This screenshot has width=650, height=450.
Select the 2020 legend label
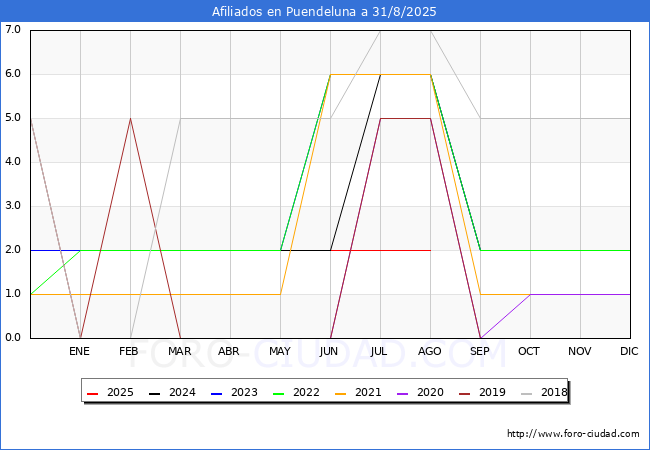click(x=430, y=392)
